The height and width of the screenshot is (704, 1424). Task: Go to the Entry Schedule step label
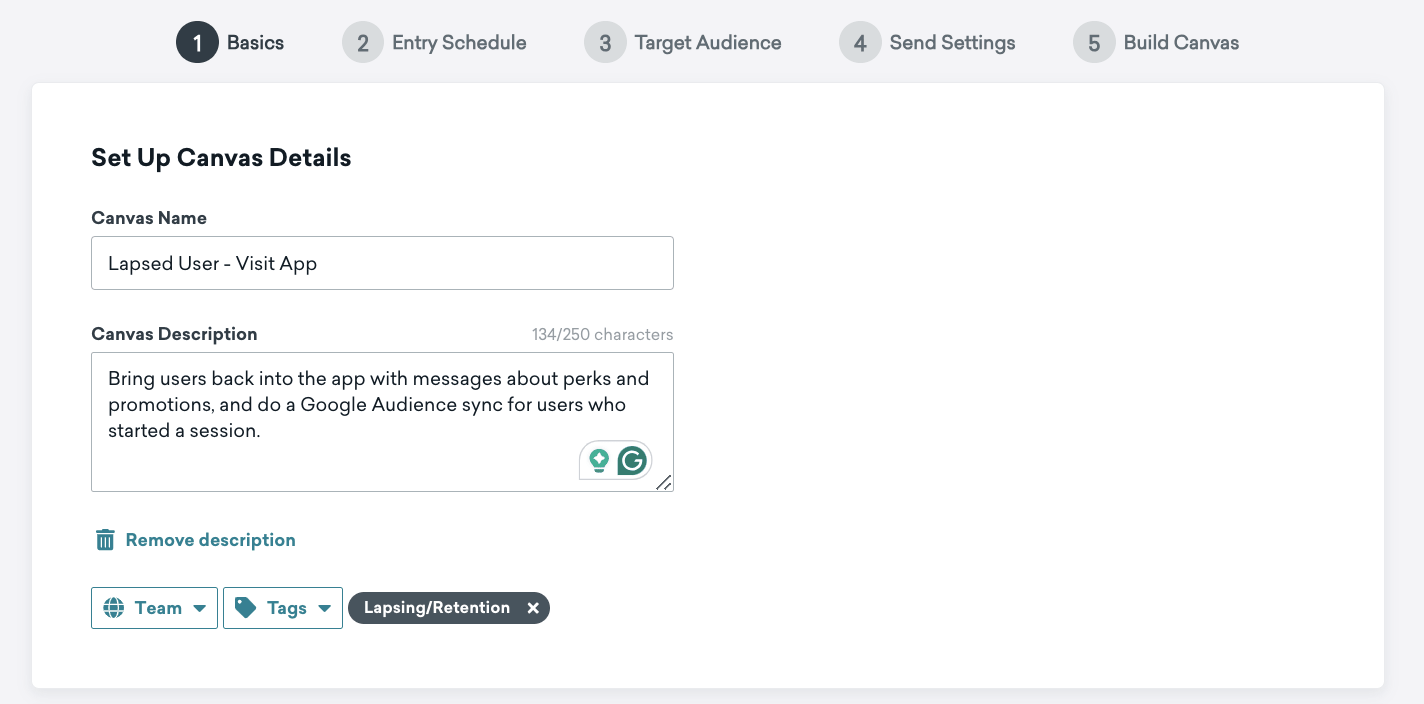(459, 43)
